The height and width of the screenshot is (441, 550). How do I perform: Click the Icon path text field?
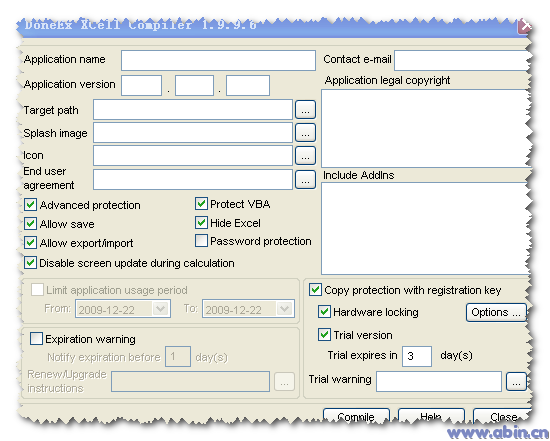[193, 155]
